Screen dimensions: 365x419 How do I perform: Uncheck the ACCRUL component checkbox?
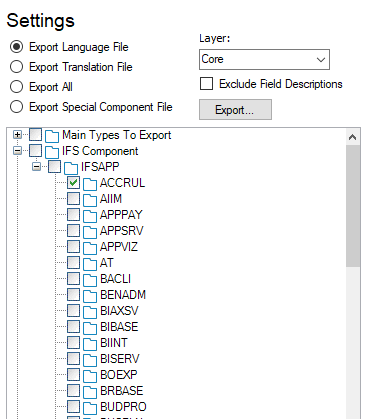[x=73, y=182]
